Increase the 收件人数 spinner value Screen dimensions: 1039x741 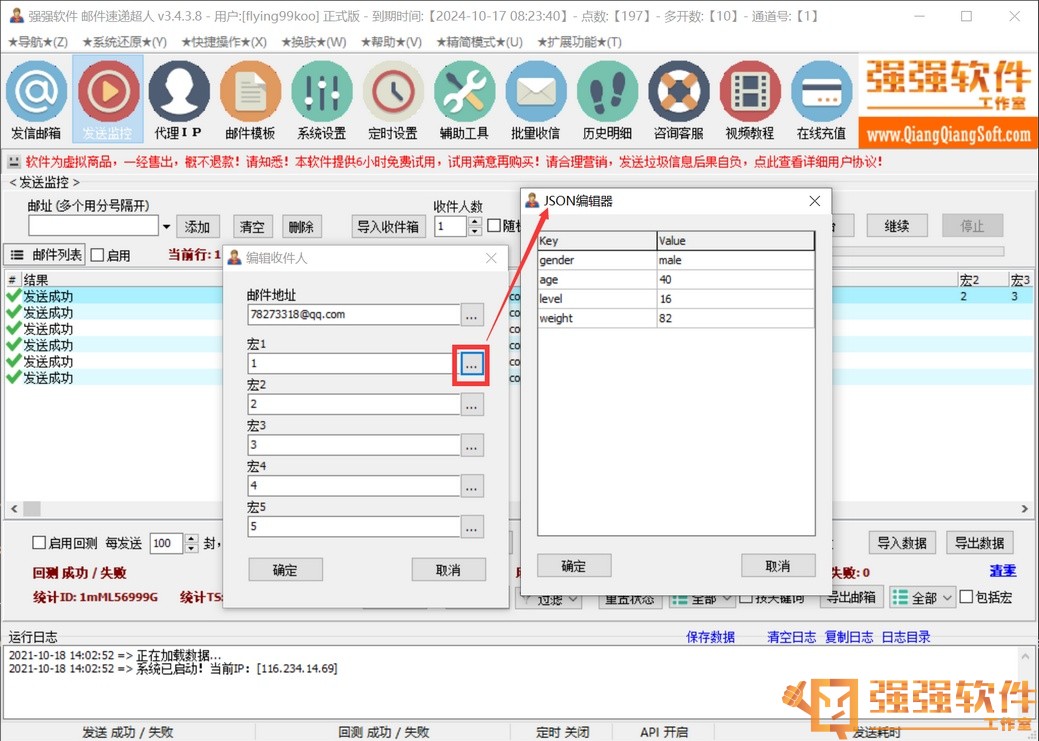474,221
